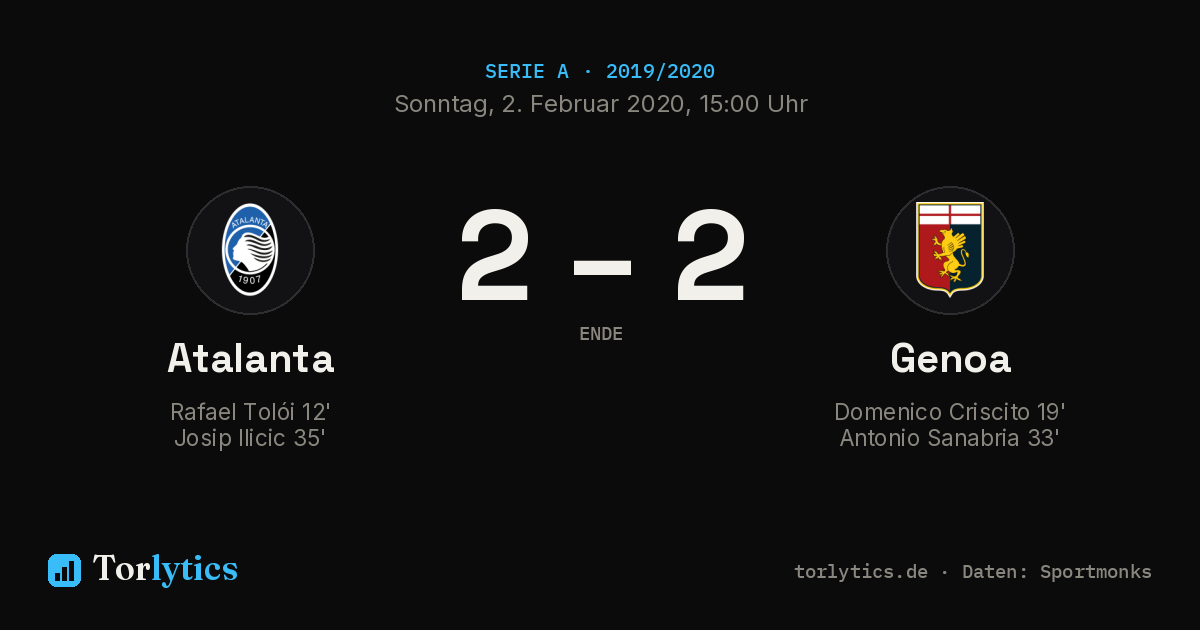Viewport: 1200px width, 630px height.
Task: Click the Atalanta club crest
Action: click(x=250, y=250)
